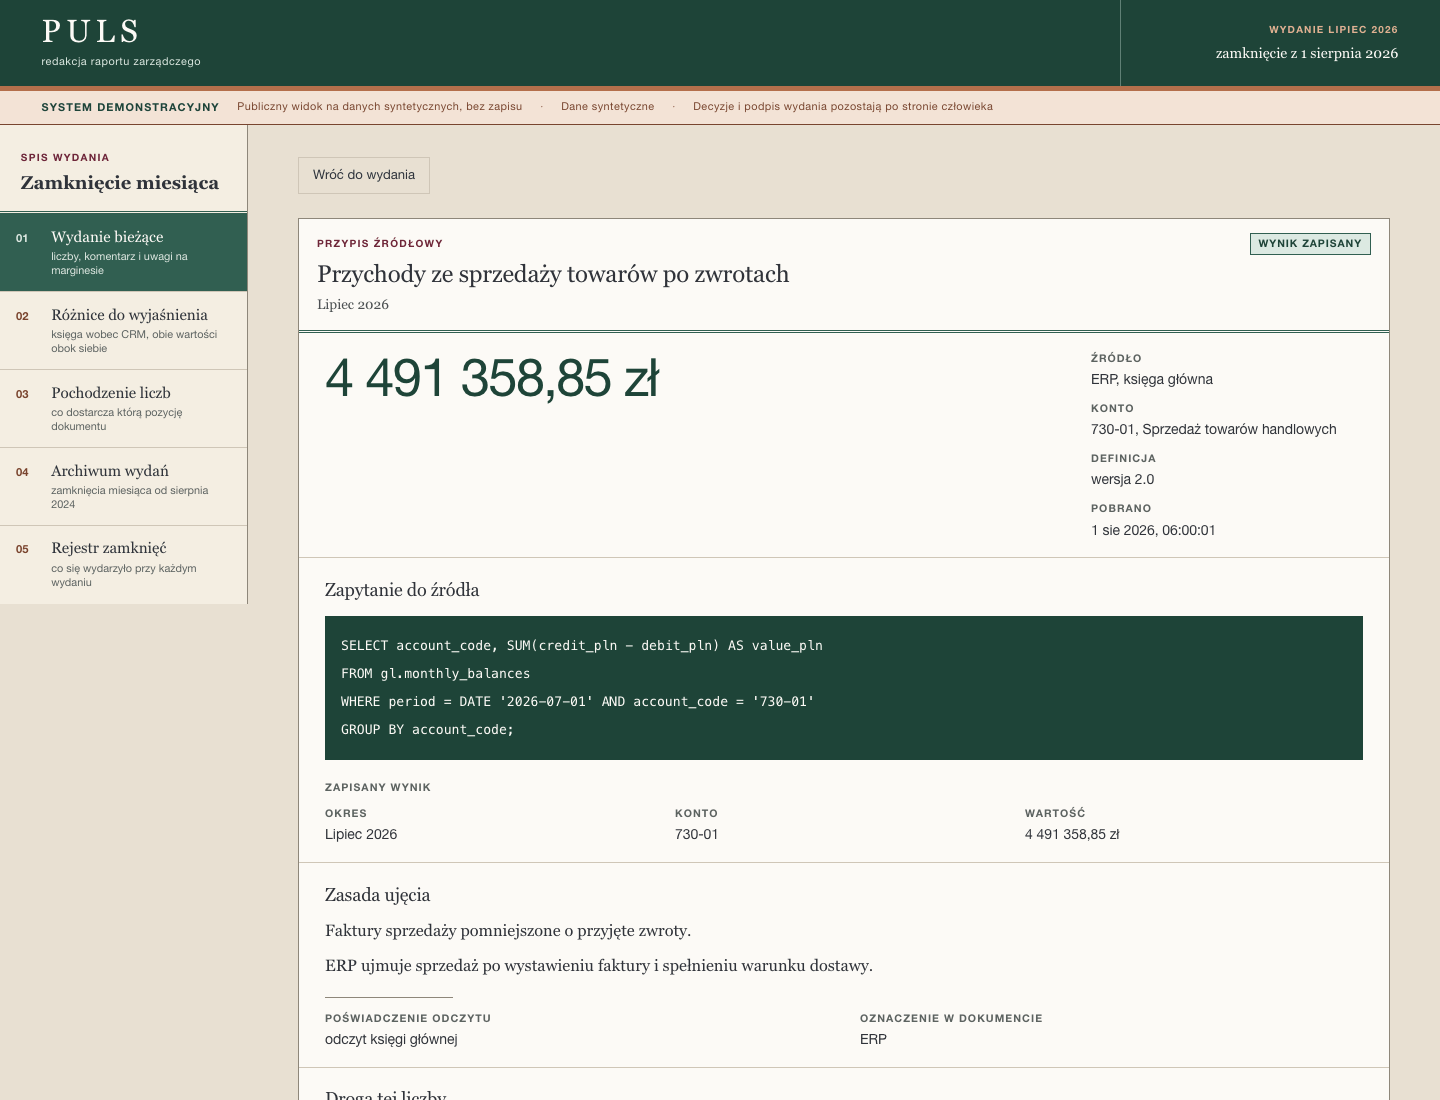The image size is (1440, 1100).
Task: Click the value "odczyt księgi głównej"
Action: [391, 1040]
